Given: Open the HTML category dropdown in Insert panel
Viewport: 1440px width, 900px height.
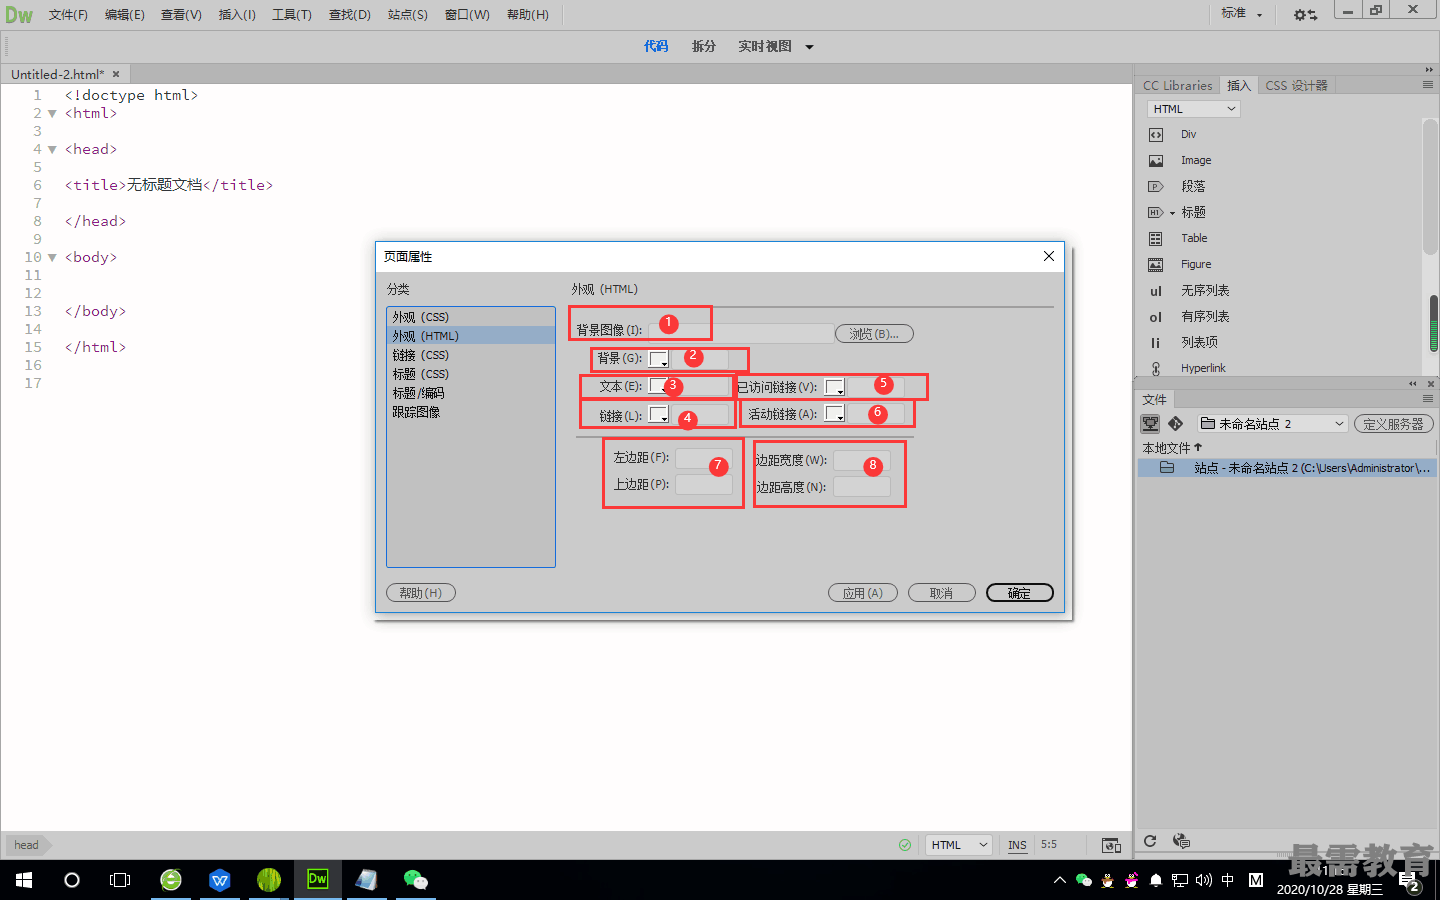Looking at the screenshot, I should (1193, 109).
